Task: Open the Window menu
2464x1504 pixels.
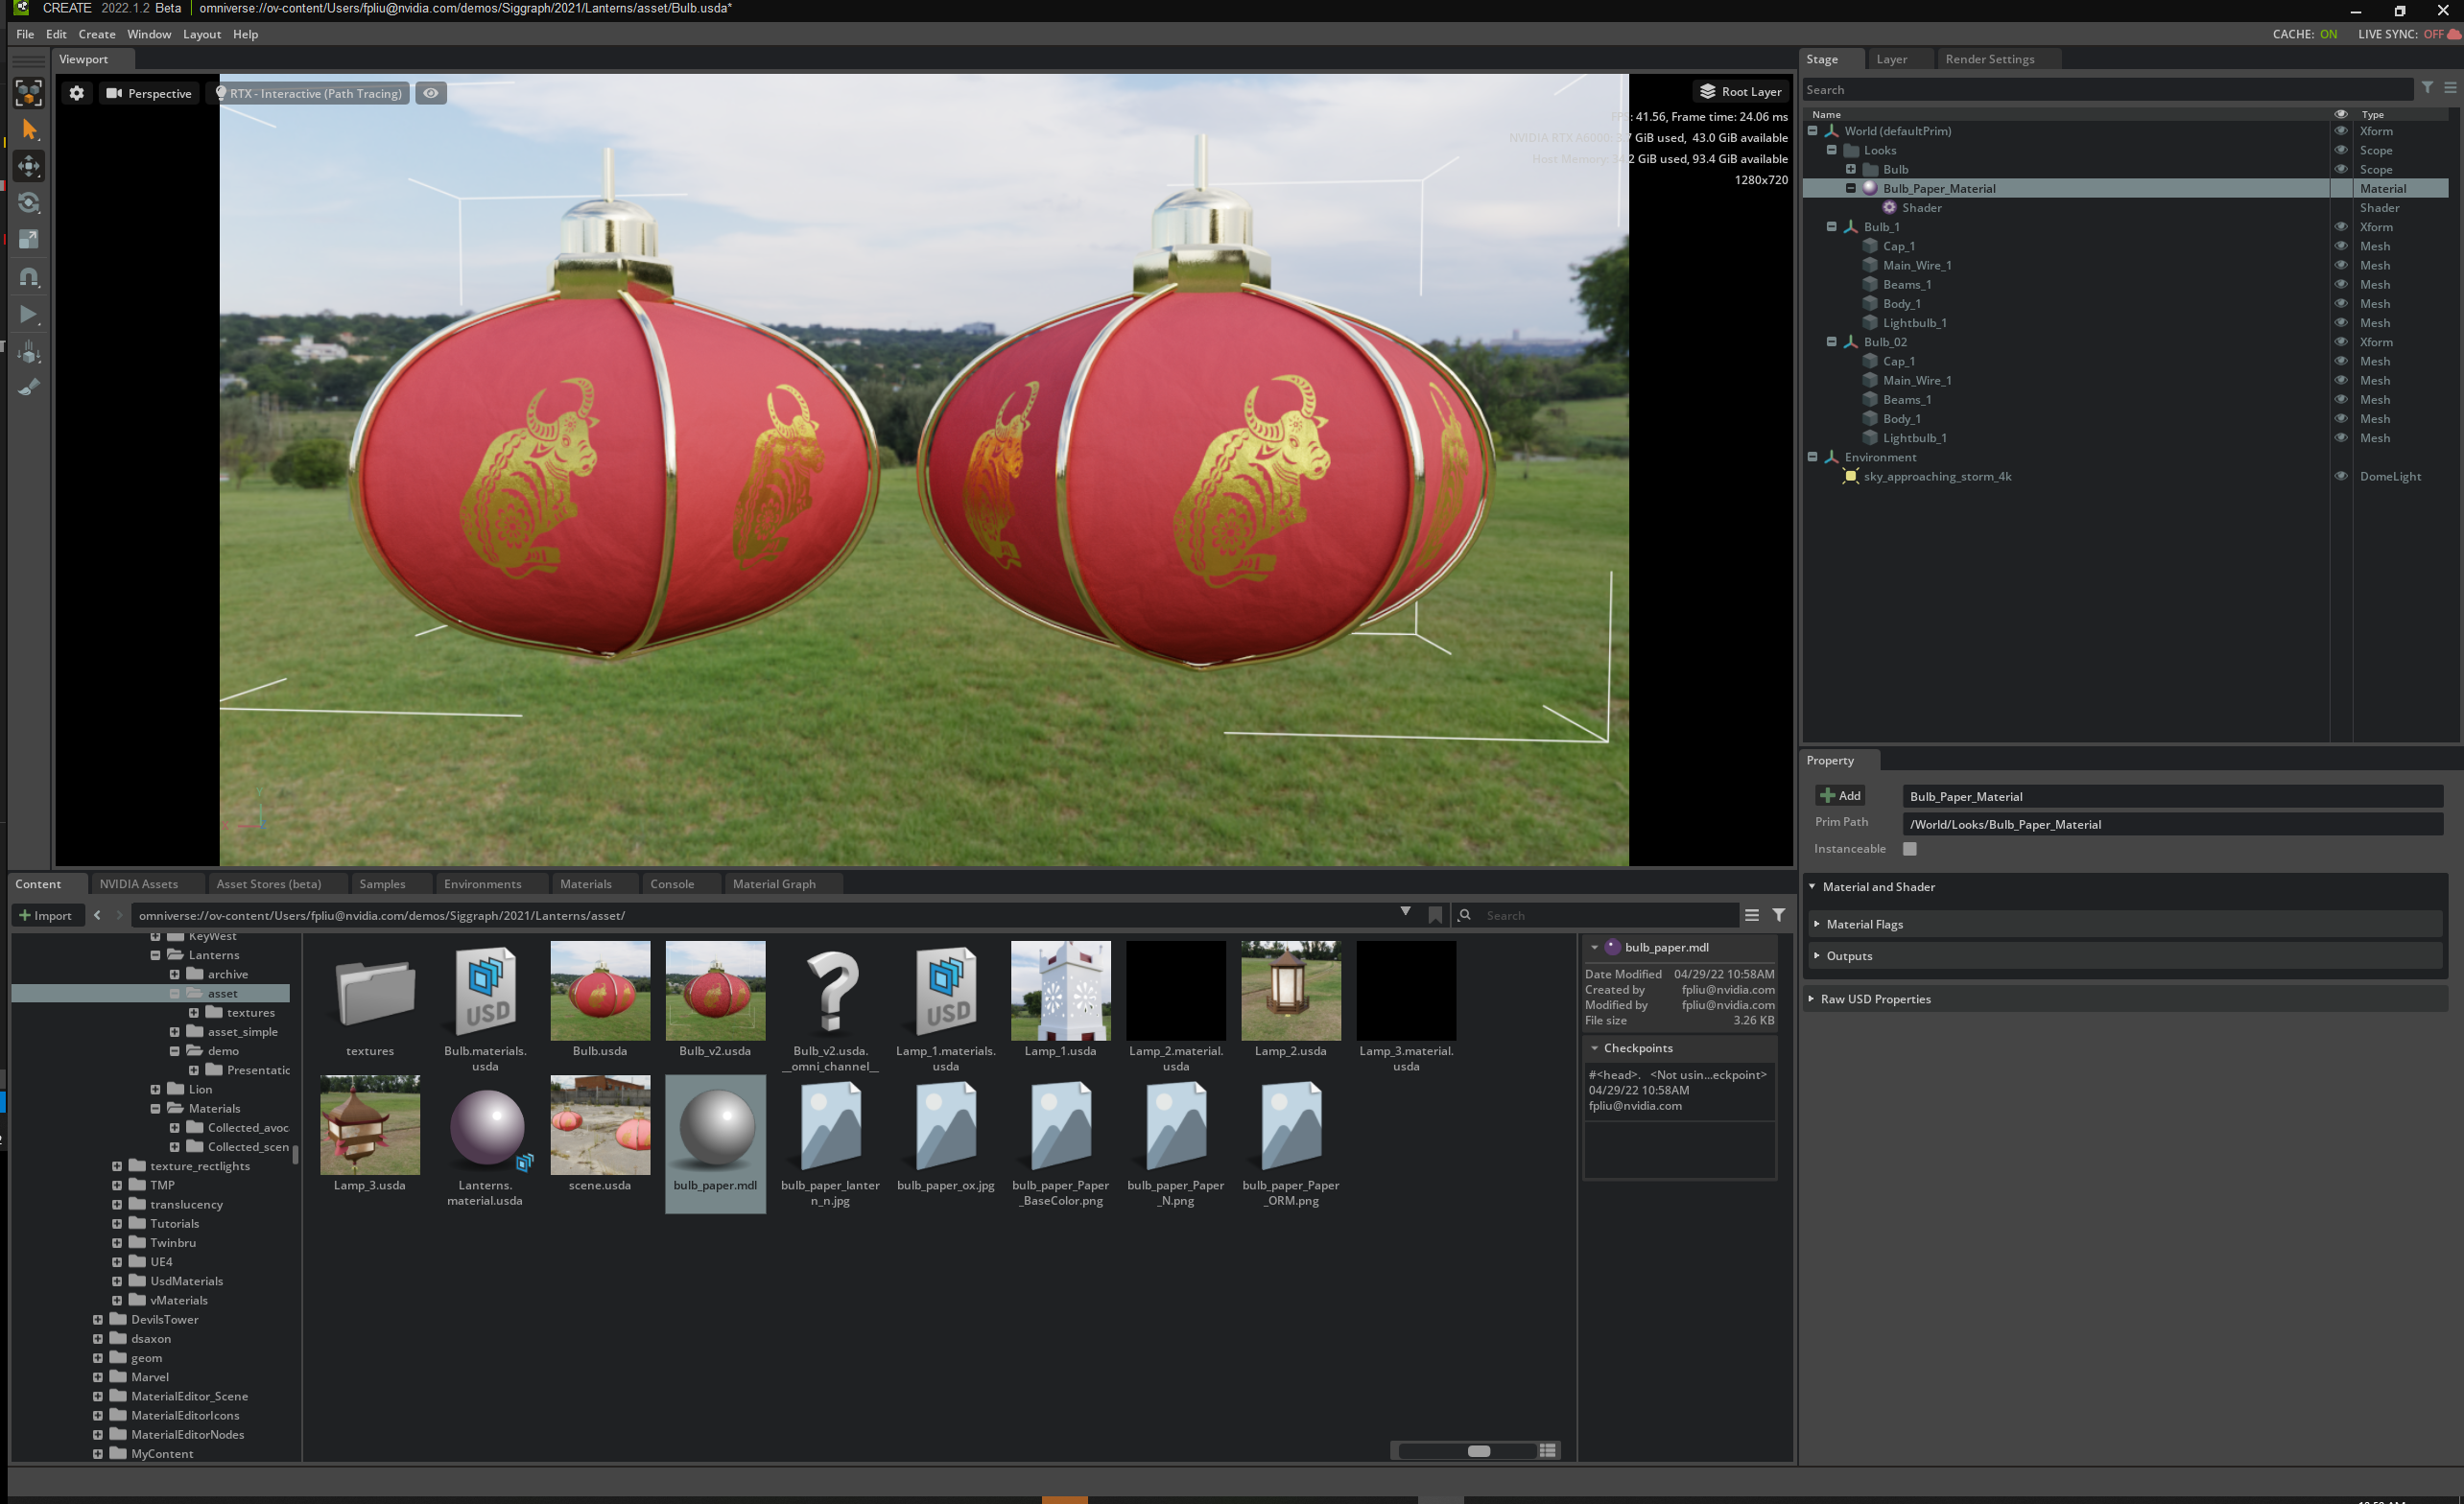Action: coord(149,34)
